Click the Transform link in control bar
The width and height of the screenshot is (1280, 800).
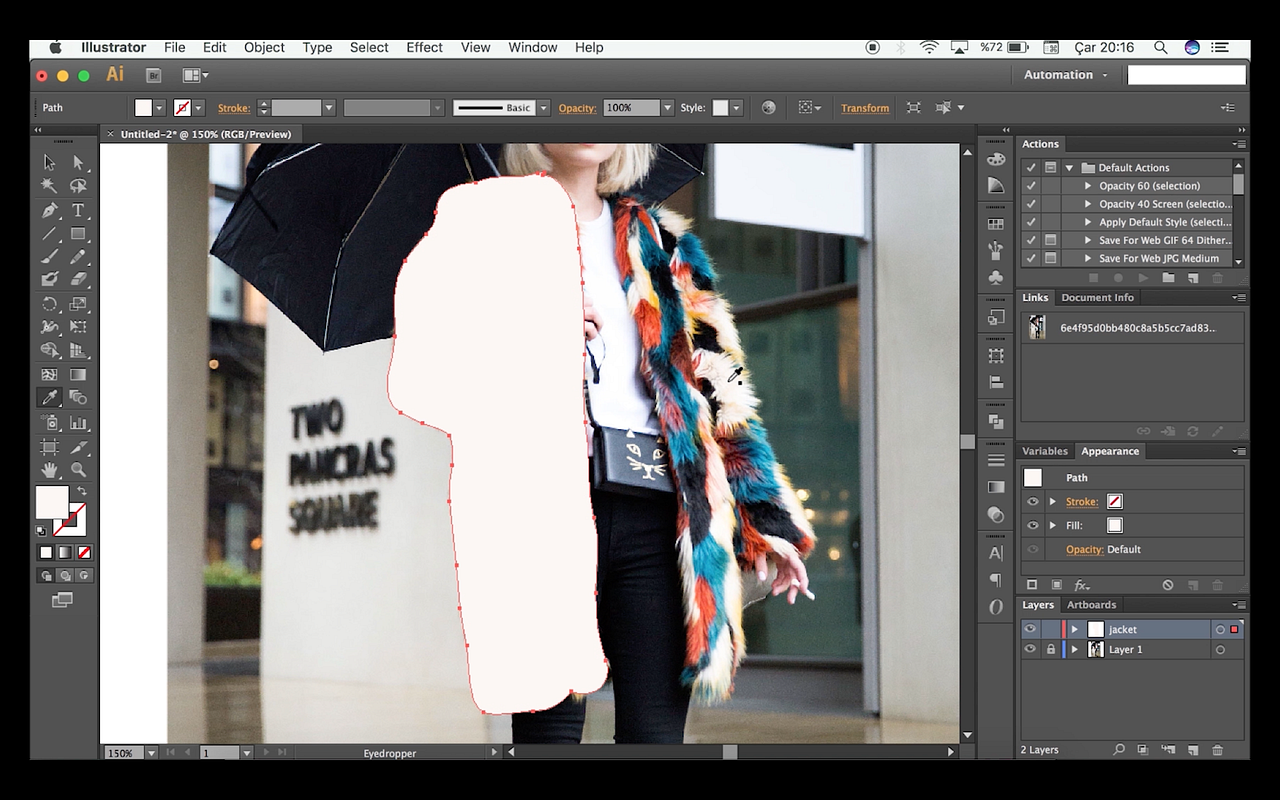point(864,107)
